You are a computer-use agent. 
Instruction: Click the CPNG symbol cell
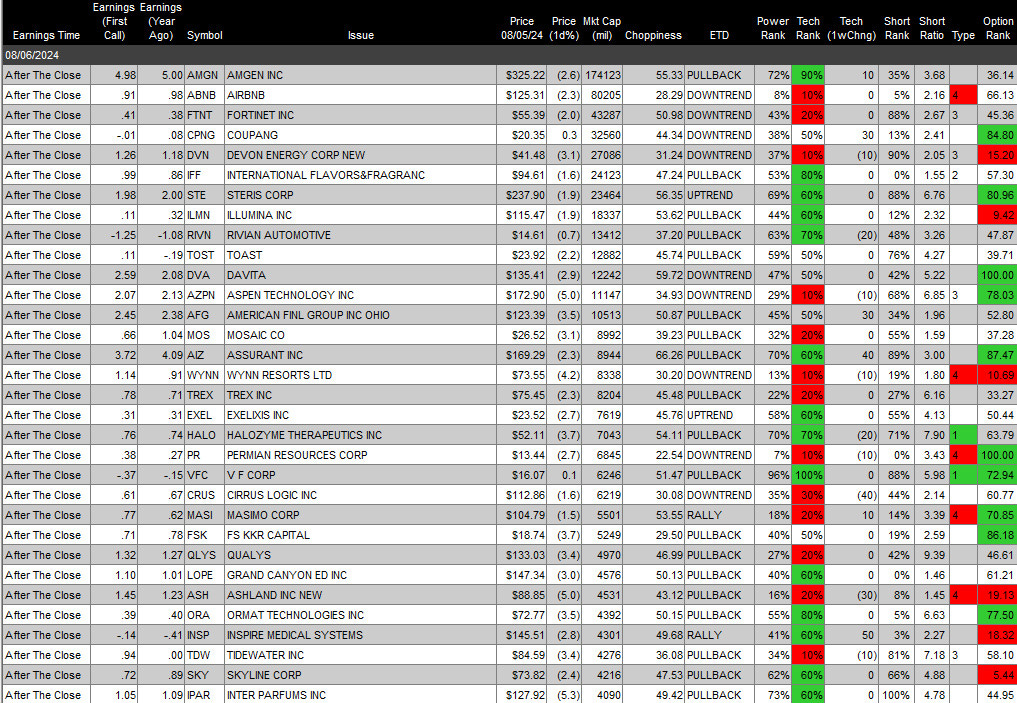coord(204,135)
